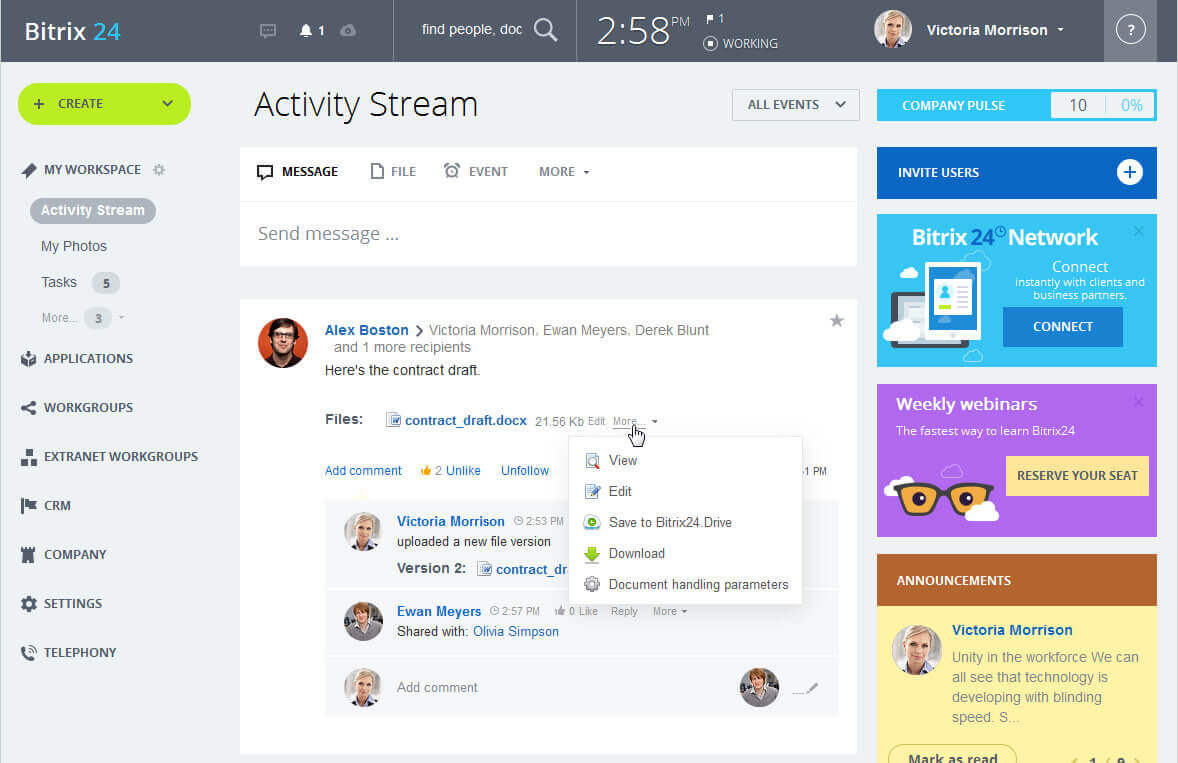The width and height of the screenshot is (1178, 763).
Task: Open Olivia Simpson profile link
Action: pyautogui.click(x=515, y=632)
